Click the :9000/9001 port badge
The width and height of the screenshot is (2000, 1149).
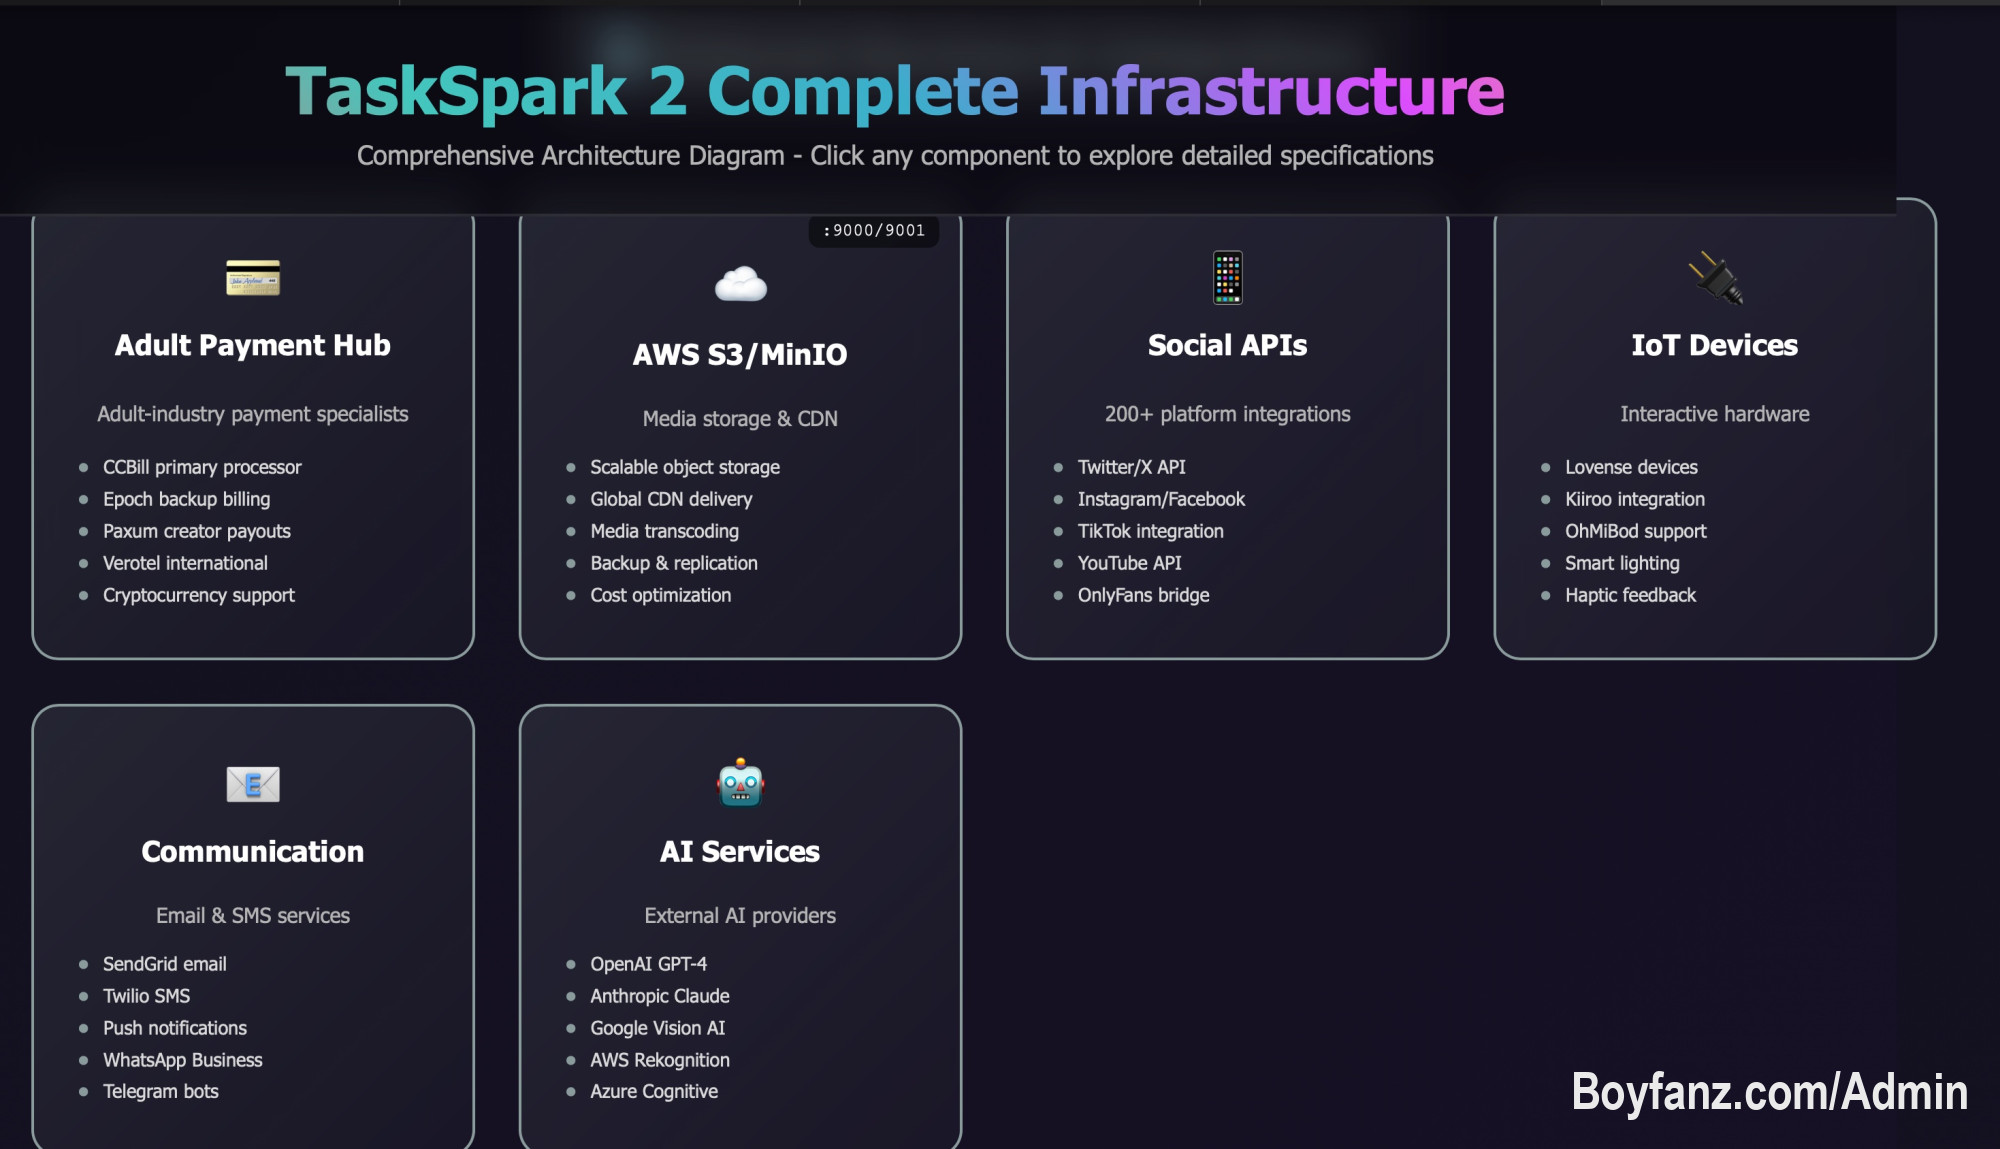click(873, 230)
